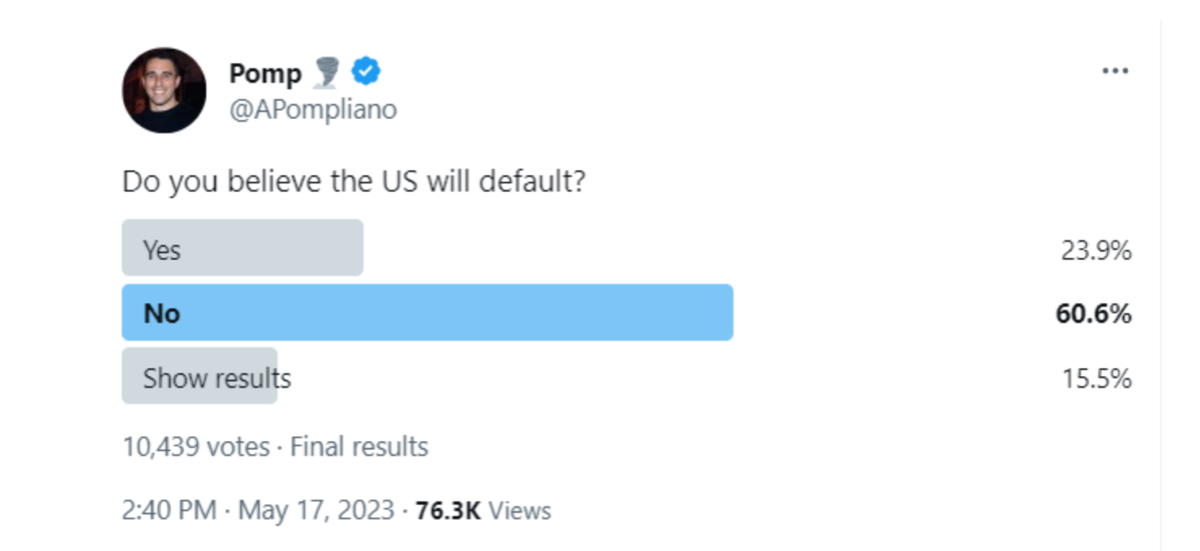Open the tweet's three-dot More menu
Image resolution: width=1200 pixels, height=551 pixels.
tap(1115, 71)
